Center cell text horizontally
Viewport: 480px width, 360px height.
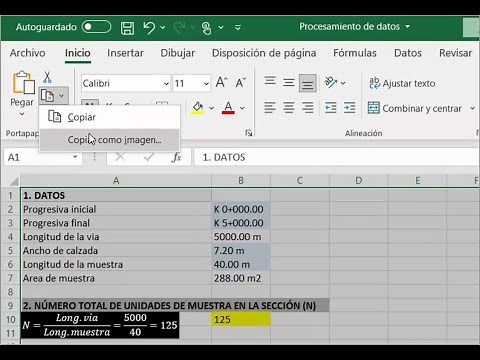289,108
